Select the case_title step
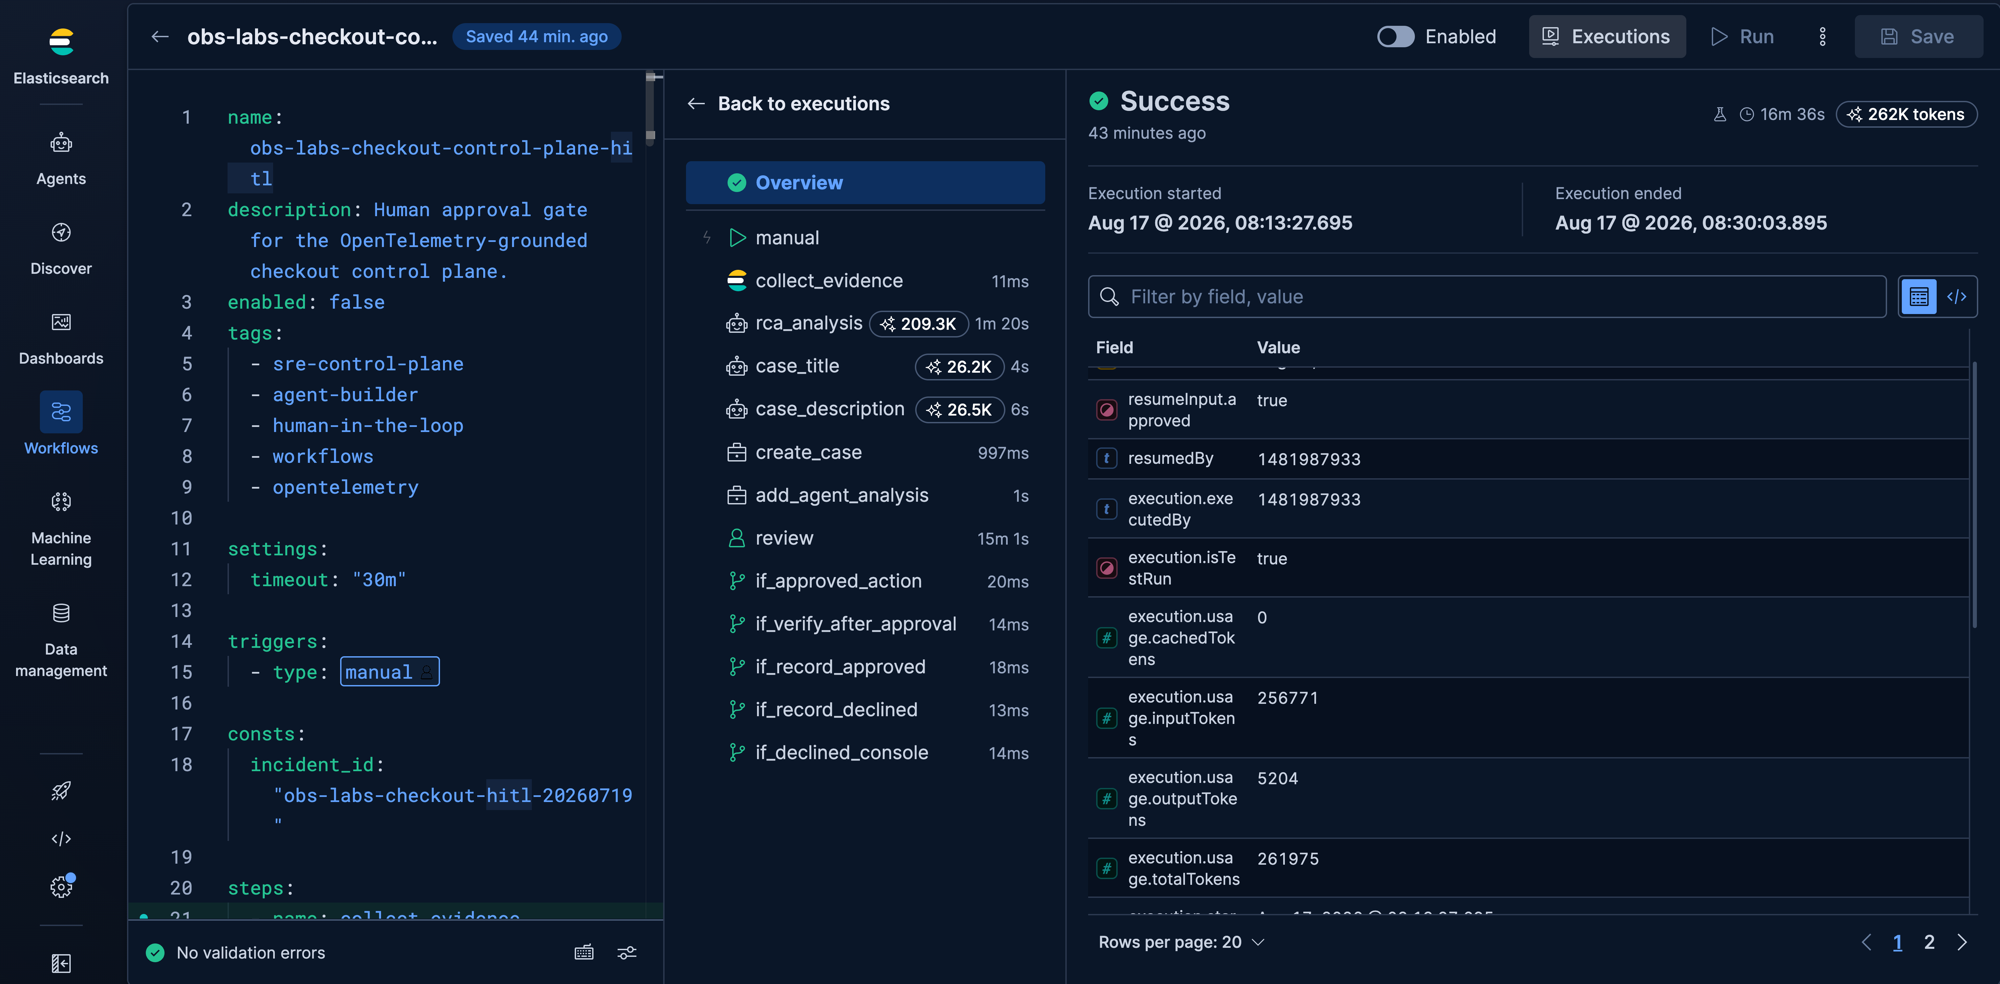Screen dimensions: 2000x984 865,367
